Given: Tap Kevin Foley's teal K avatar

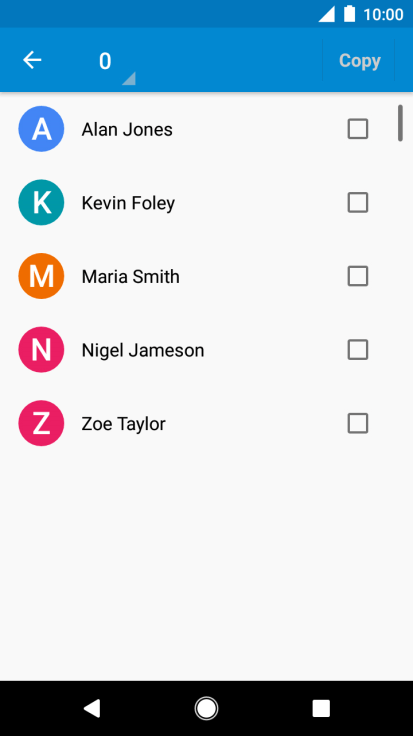Looking at the screenshot, I should coord(41,202).
